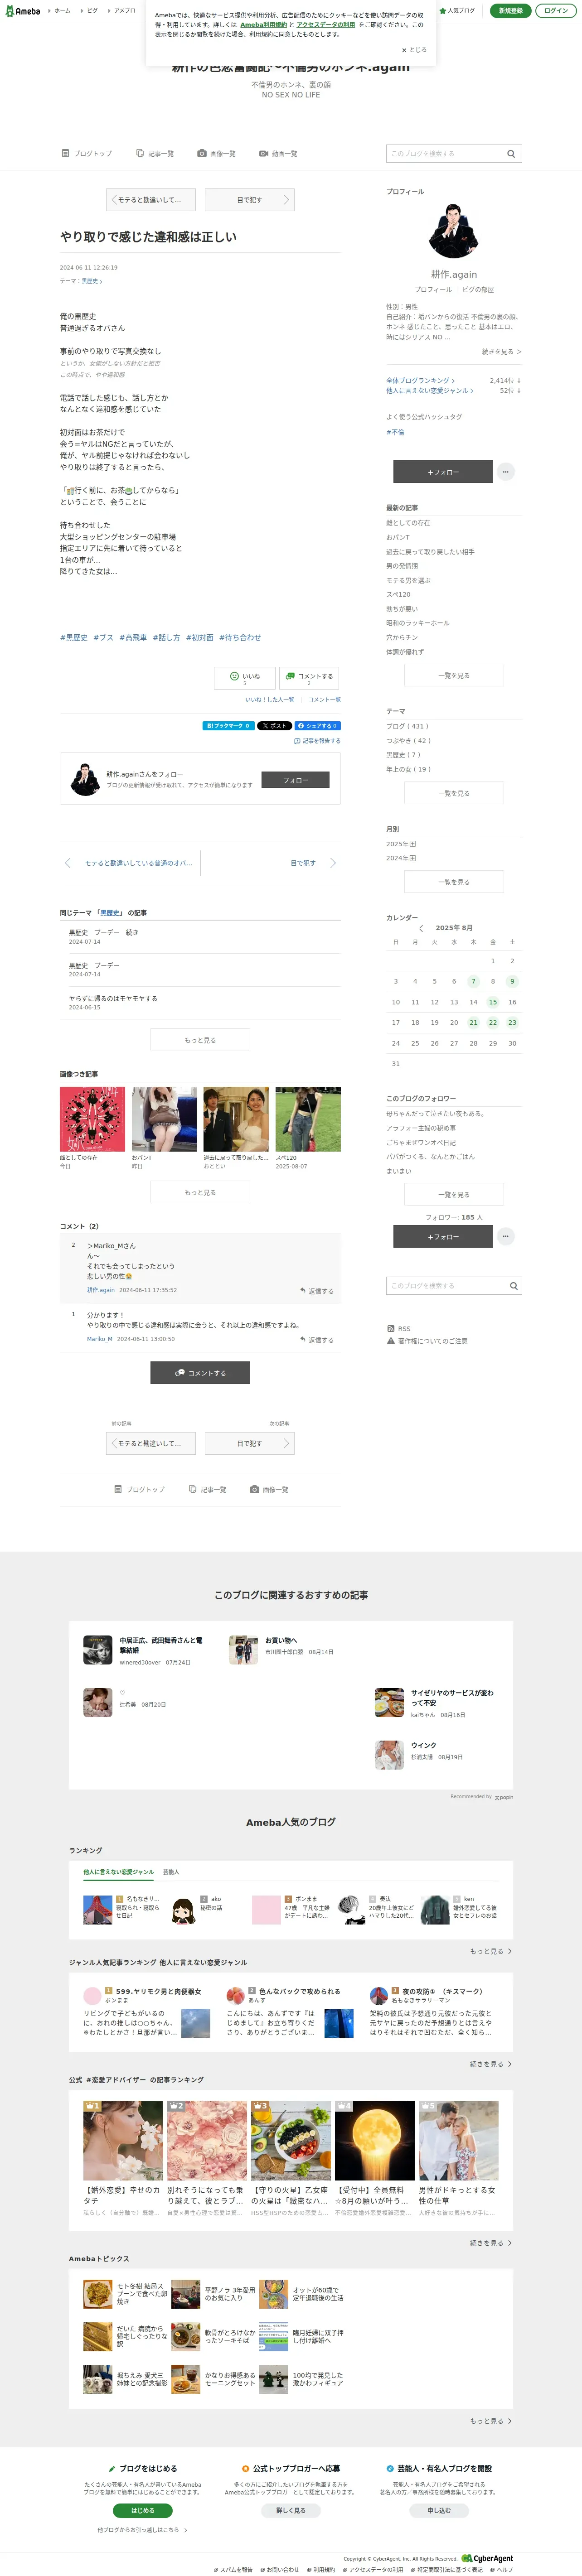
Task: Click the profile avatar of 耕作.again
Action: 454,232
